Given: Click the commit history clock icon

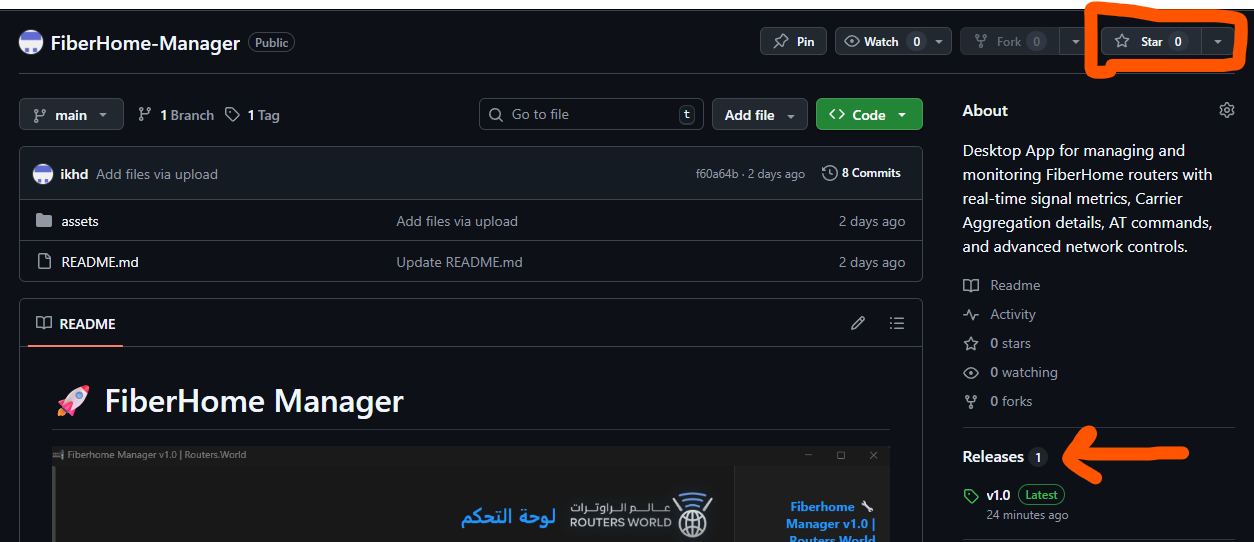Looking at the screenshot, I should (x=830, y=173).
